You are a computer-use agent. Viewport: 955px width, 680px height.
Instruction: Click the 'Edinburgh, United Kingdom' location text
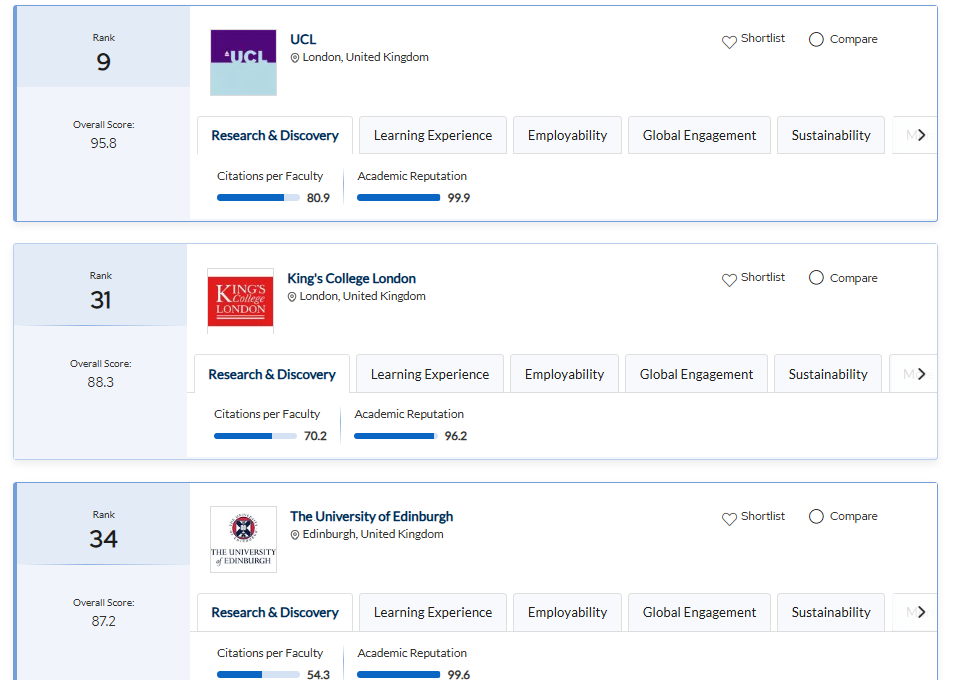[x=373, y=534]
